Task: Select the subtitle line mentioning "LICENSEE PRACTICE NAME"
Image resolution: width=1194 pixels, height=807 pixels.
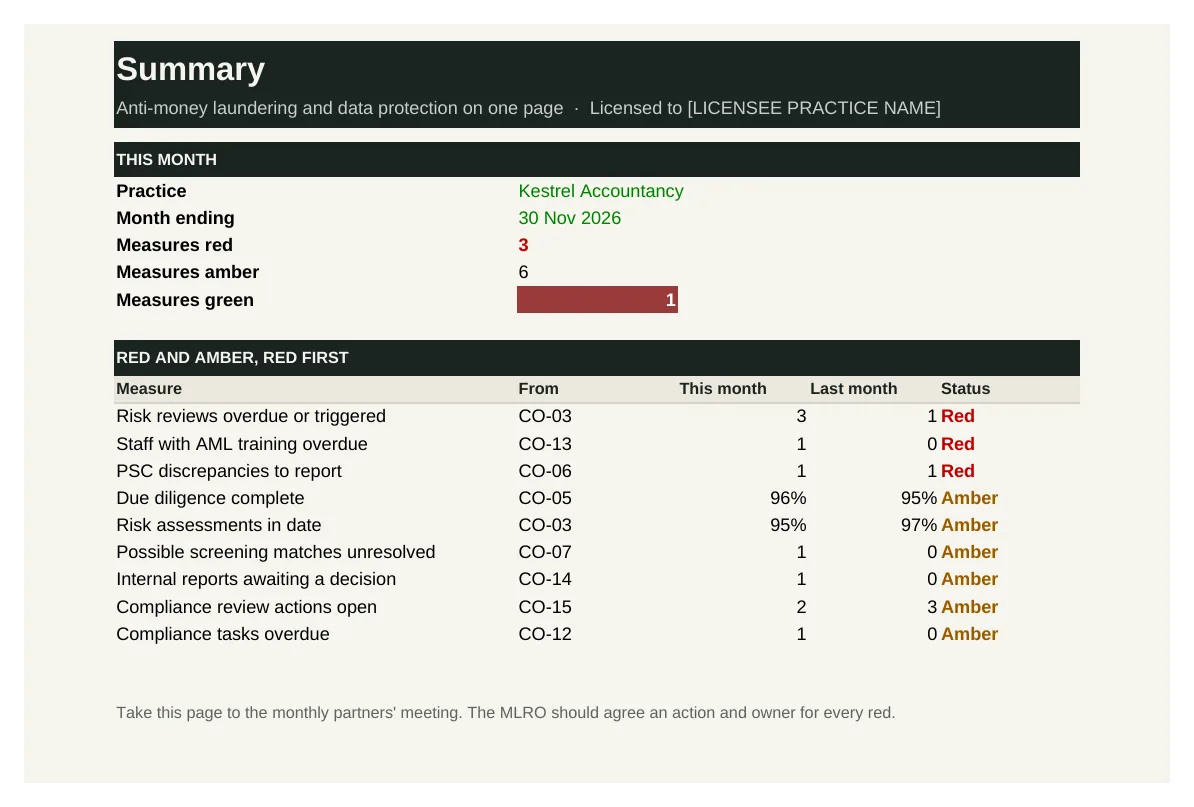Action: tap(528, 108)
